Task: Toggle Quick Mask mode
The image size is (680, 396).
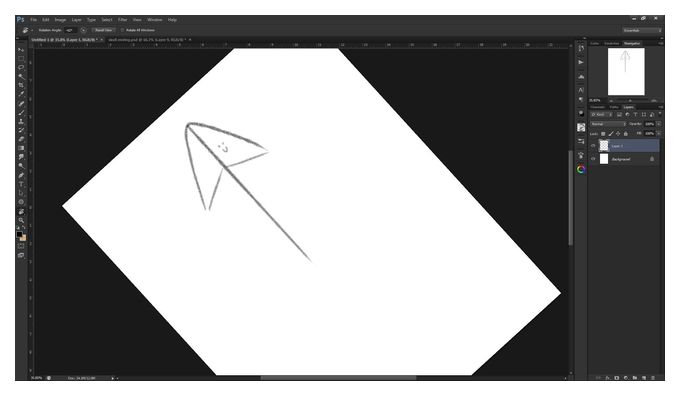Action: 21,246
